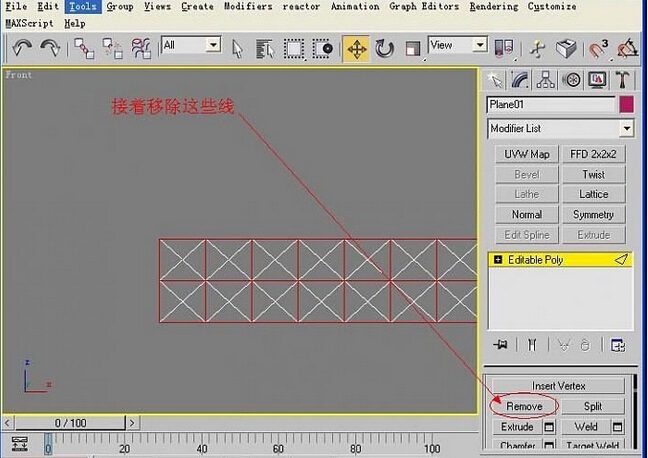This screenshot has width=648, height=458.
Task: Click the Plane01 object color swatch
Action: 627,105
